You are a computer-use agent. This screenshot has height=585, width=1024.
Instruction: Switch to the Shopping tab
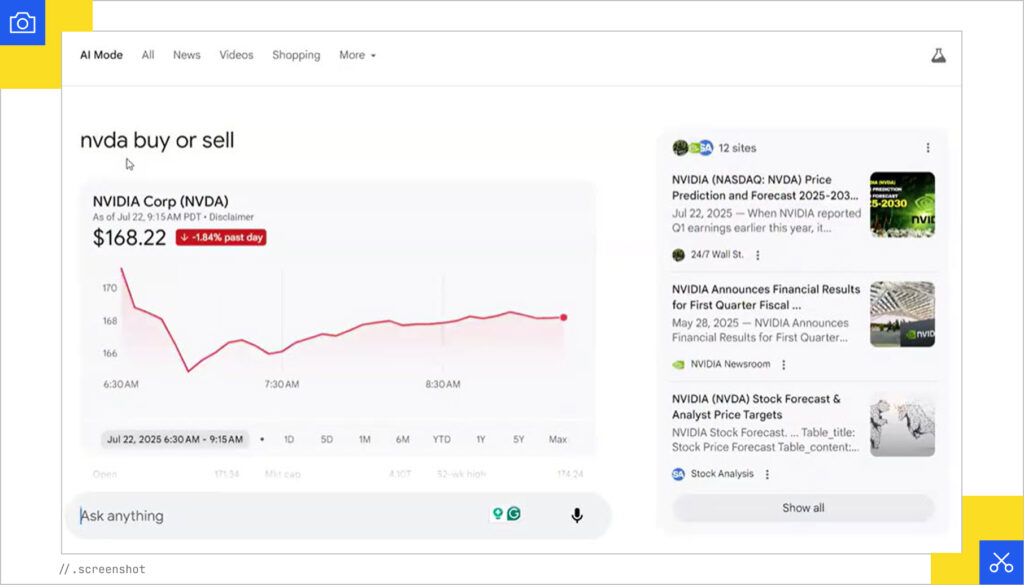click(x=296, y=55)
